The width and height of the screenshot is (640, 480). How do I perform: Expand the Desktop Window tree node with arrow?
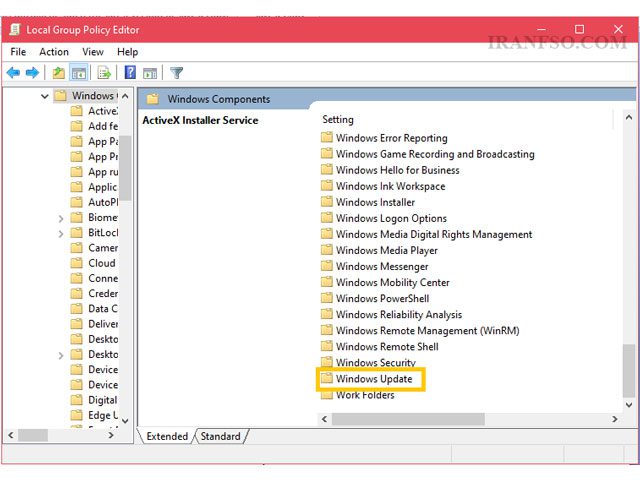point(61,355)
